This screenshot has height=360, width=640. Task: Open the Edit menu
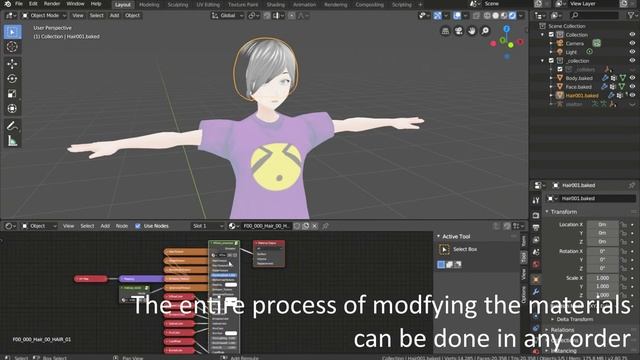33,4
